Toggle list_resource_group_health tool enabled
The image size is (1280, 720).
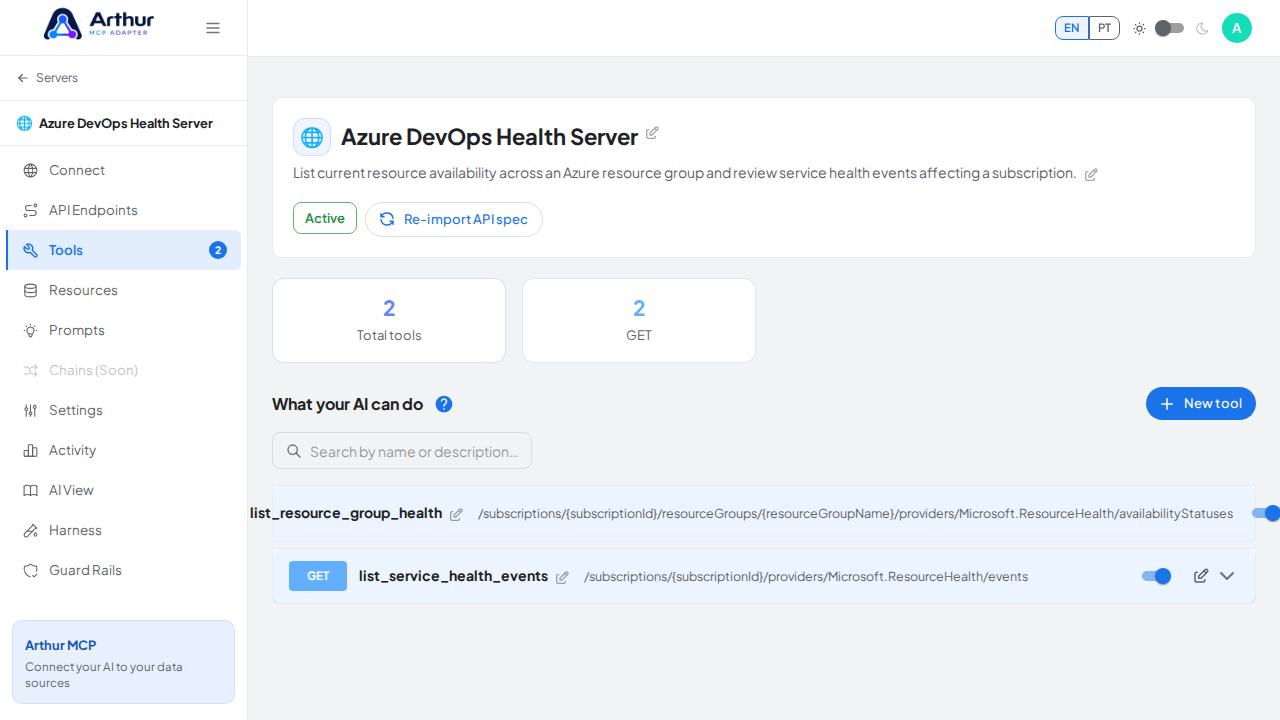pyautogui.click(x=1266, y=513)
